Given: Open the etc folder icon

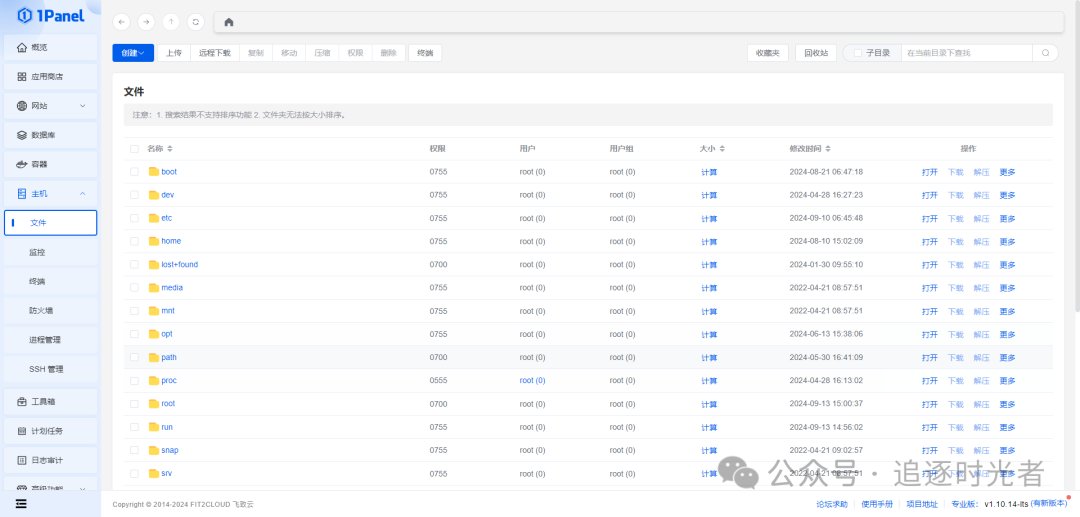Looking at the screenshot, I should (x=154, y=218).
